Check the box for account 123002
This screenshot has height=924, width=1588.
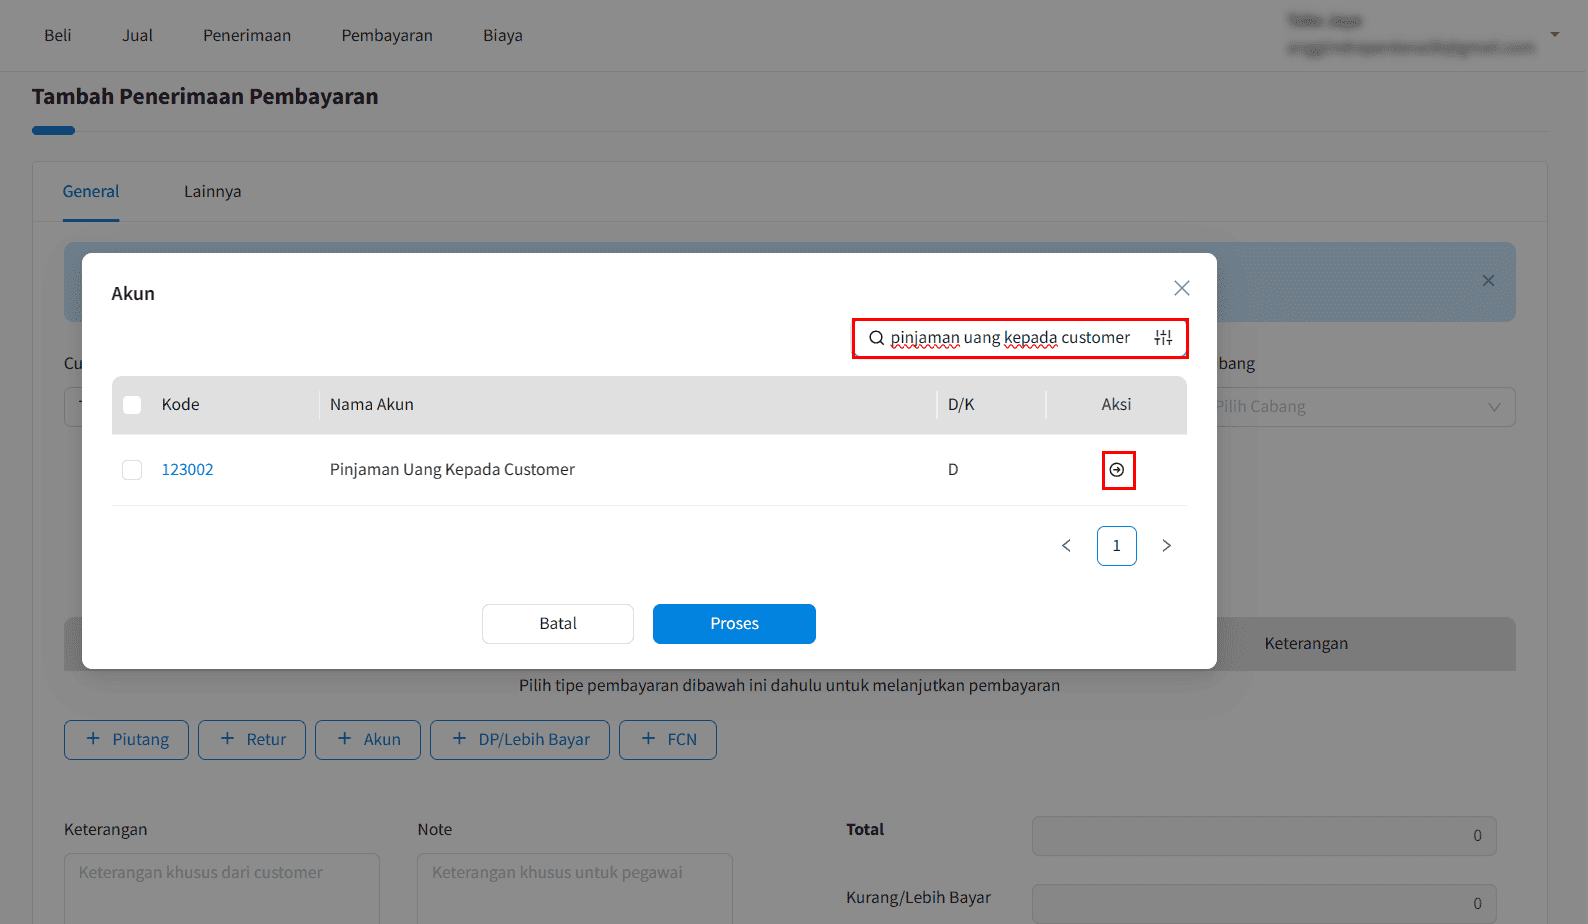point(132,470)
